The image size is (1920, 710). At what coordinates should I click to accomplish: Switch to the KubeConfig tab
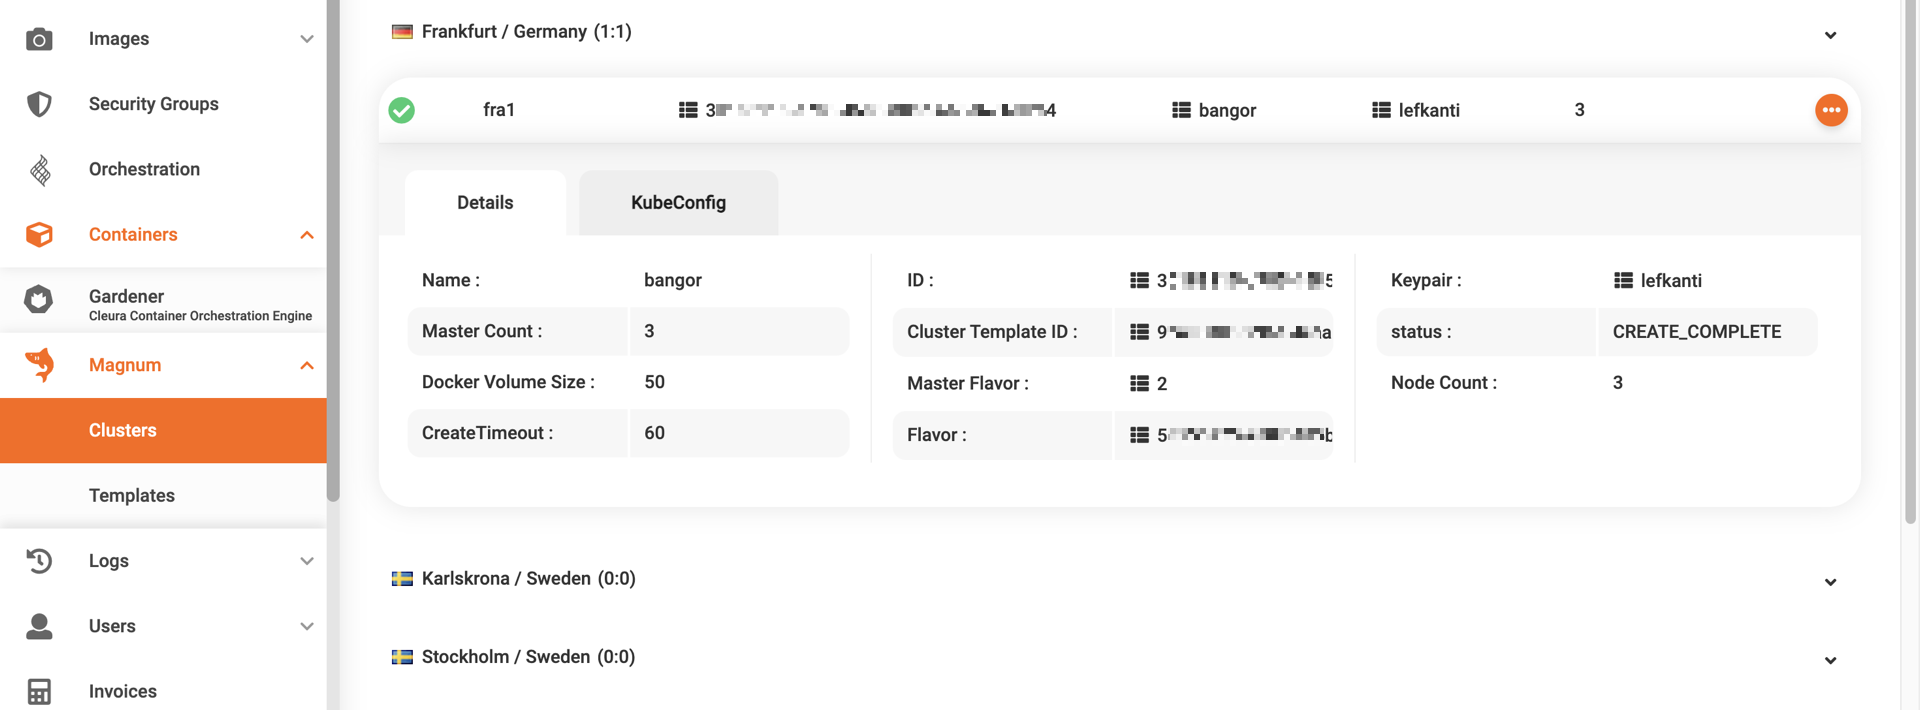(x=678, y=203)
